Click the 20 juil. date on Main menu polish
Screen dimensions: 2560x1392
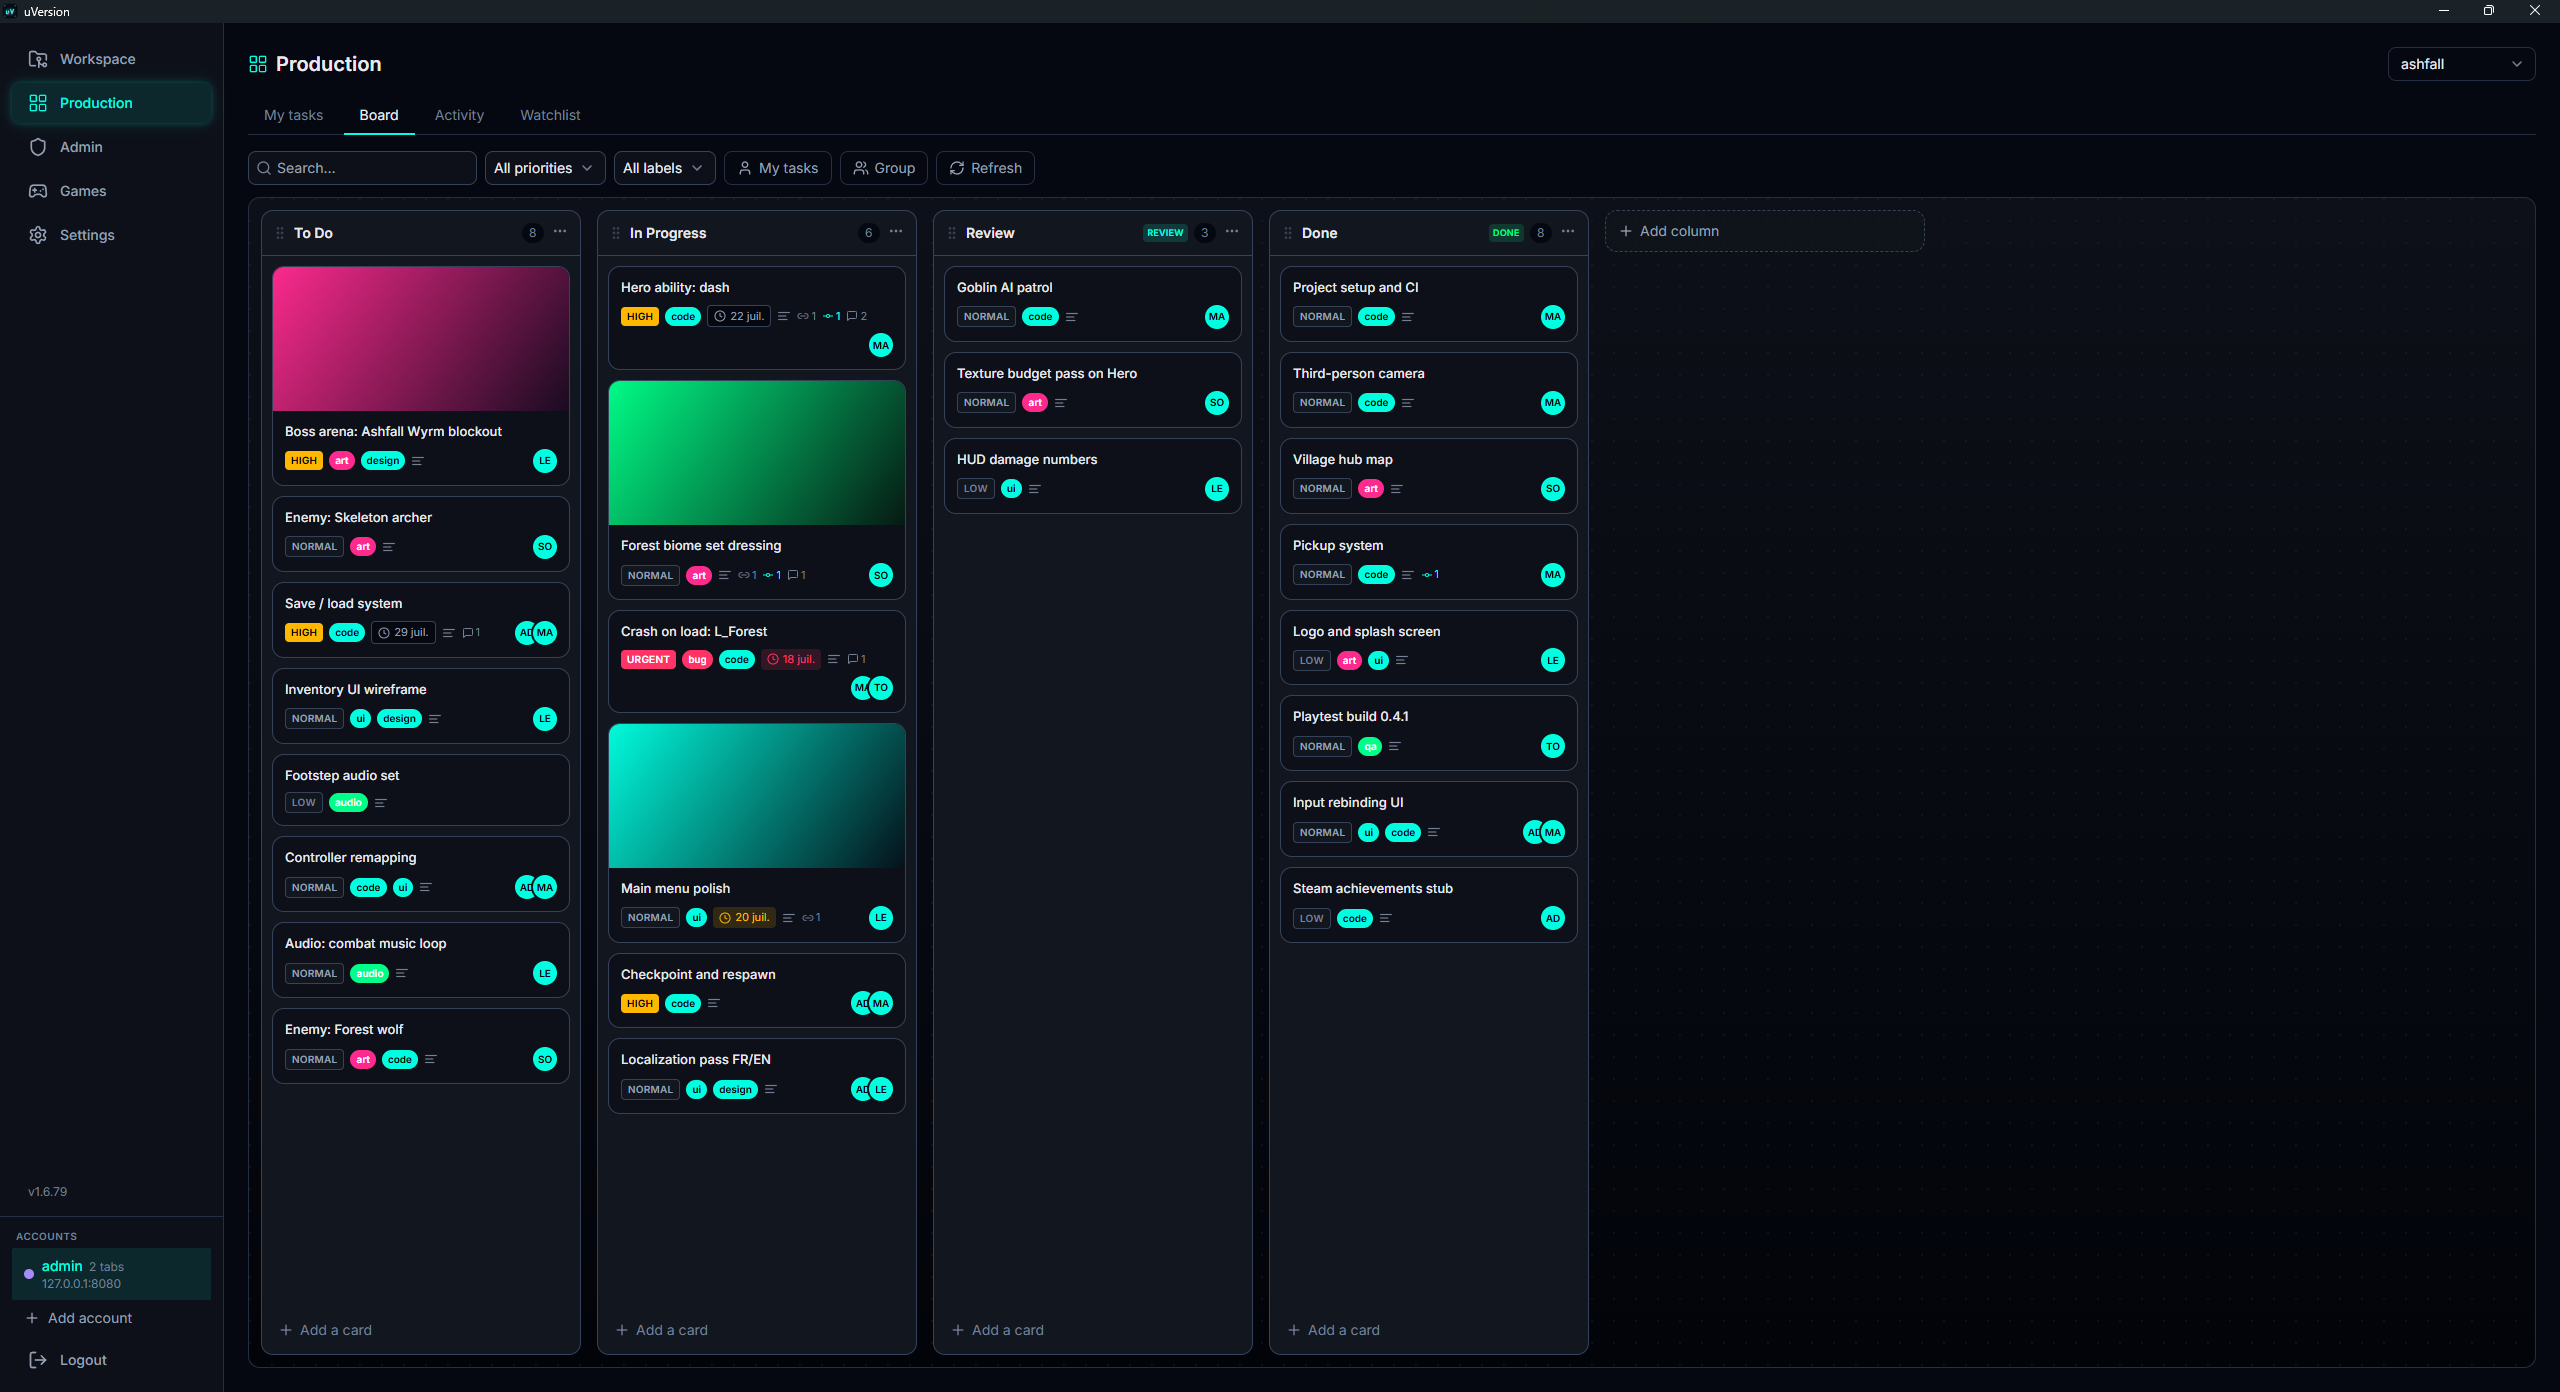(x=744, y=918)
